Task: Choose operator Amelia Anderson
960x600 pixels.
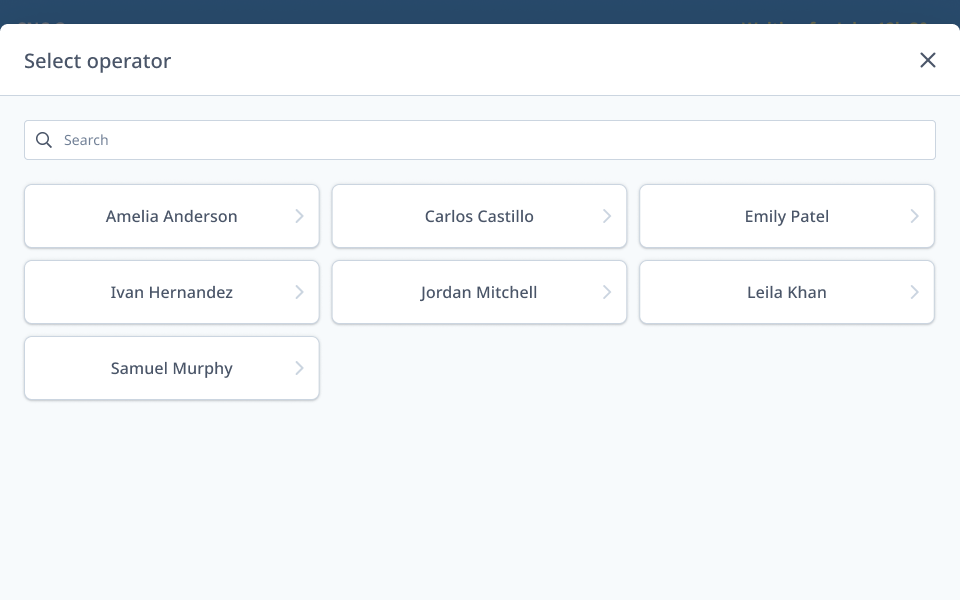Action: click(172, 216)
